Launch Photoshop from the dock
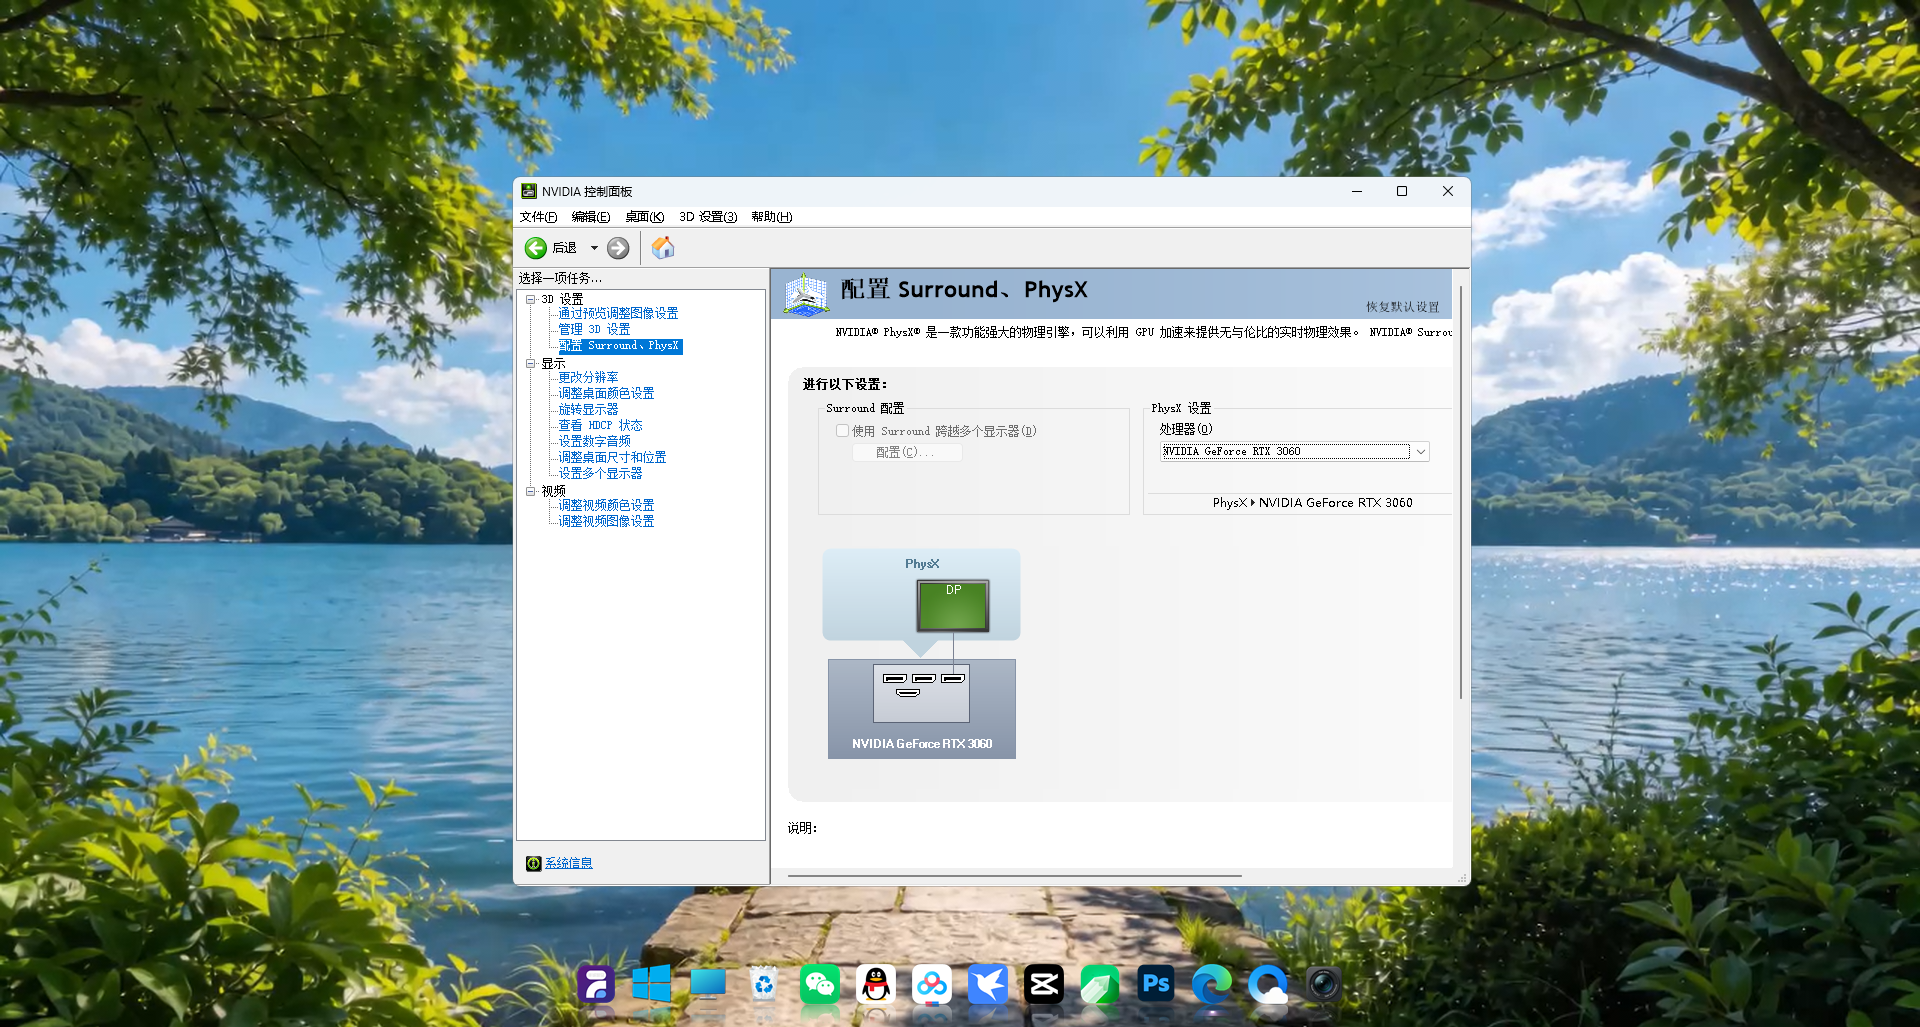This screenshot has width=1920, height=1027. point(1156,984)
